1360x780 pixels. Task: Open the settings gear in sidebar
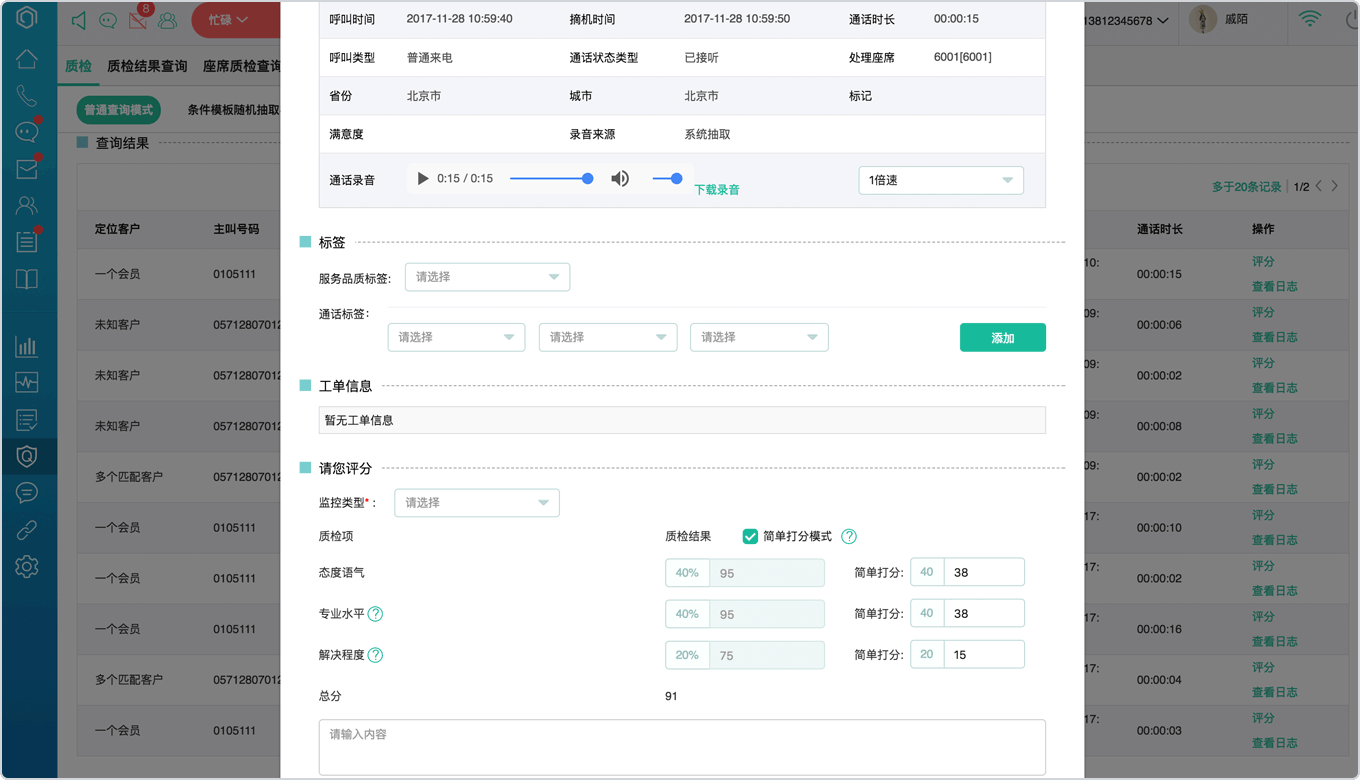tap(27, 567)
